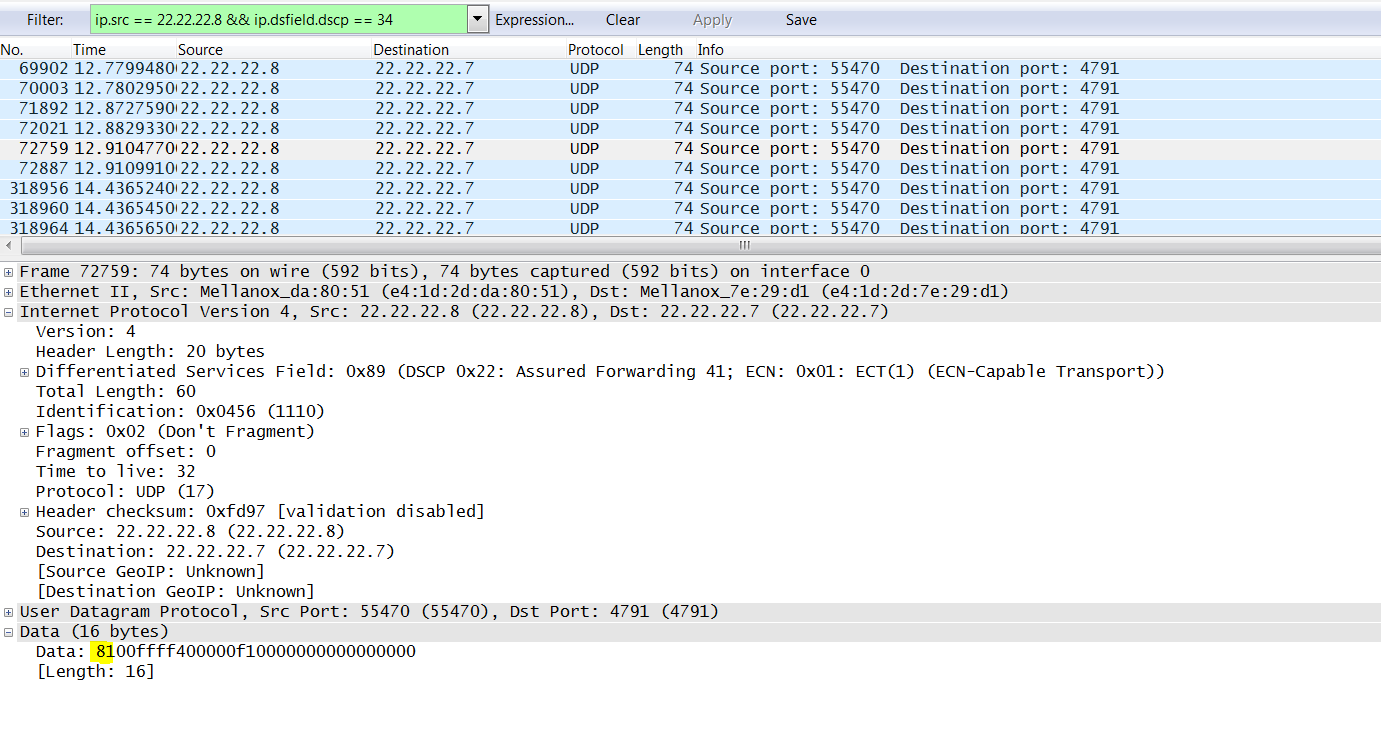This screenshot has height=736, width=1381.
Task: Select packet number 72759
Action: pos(690,149)
